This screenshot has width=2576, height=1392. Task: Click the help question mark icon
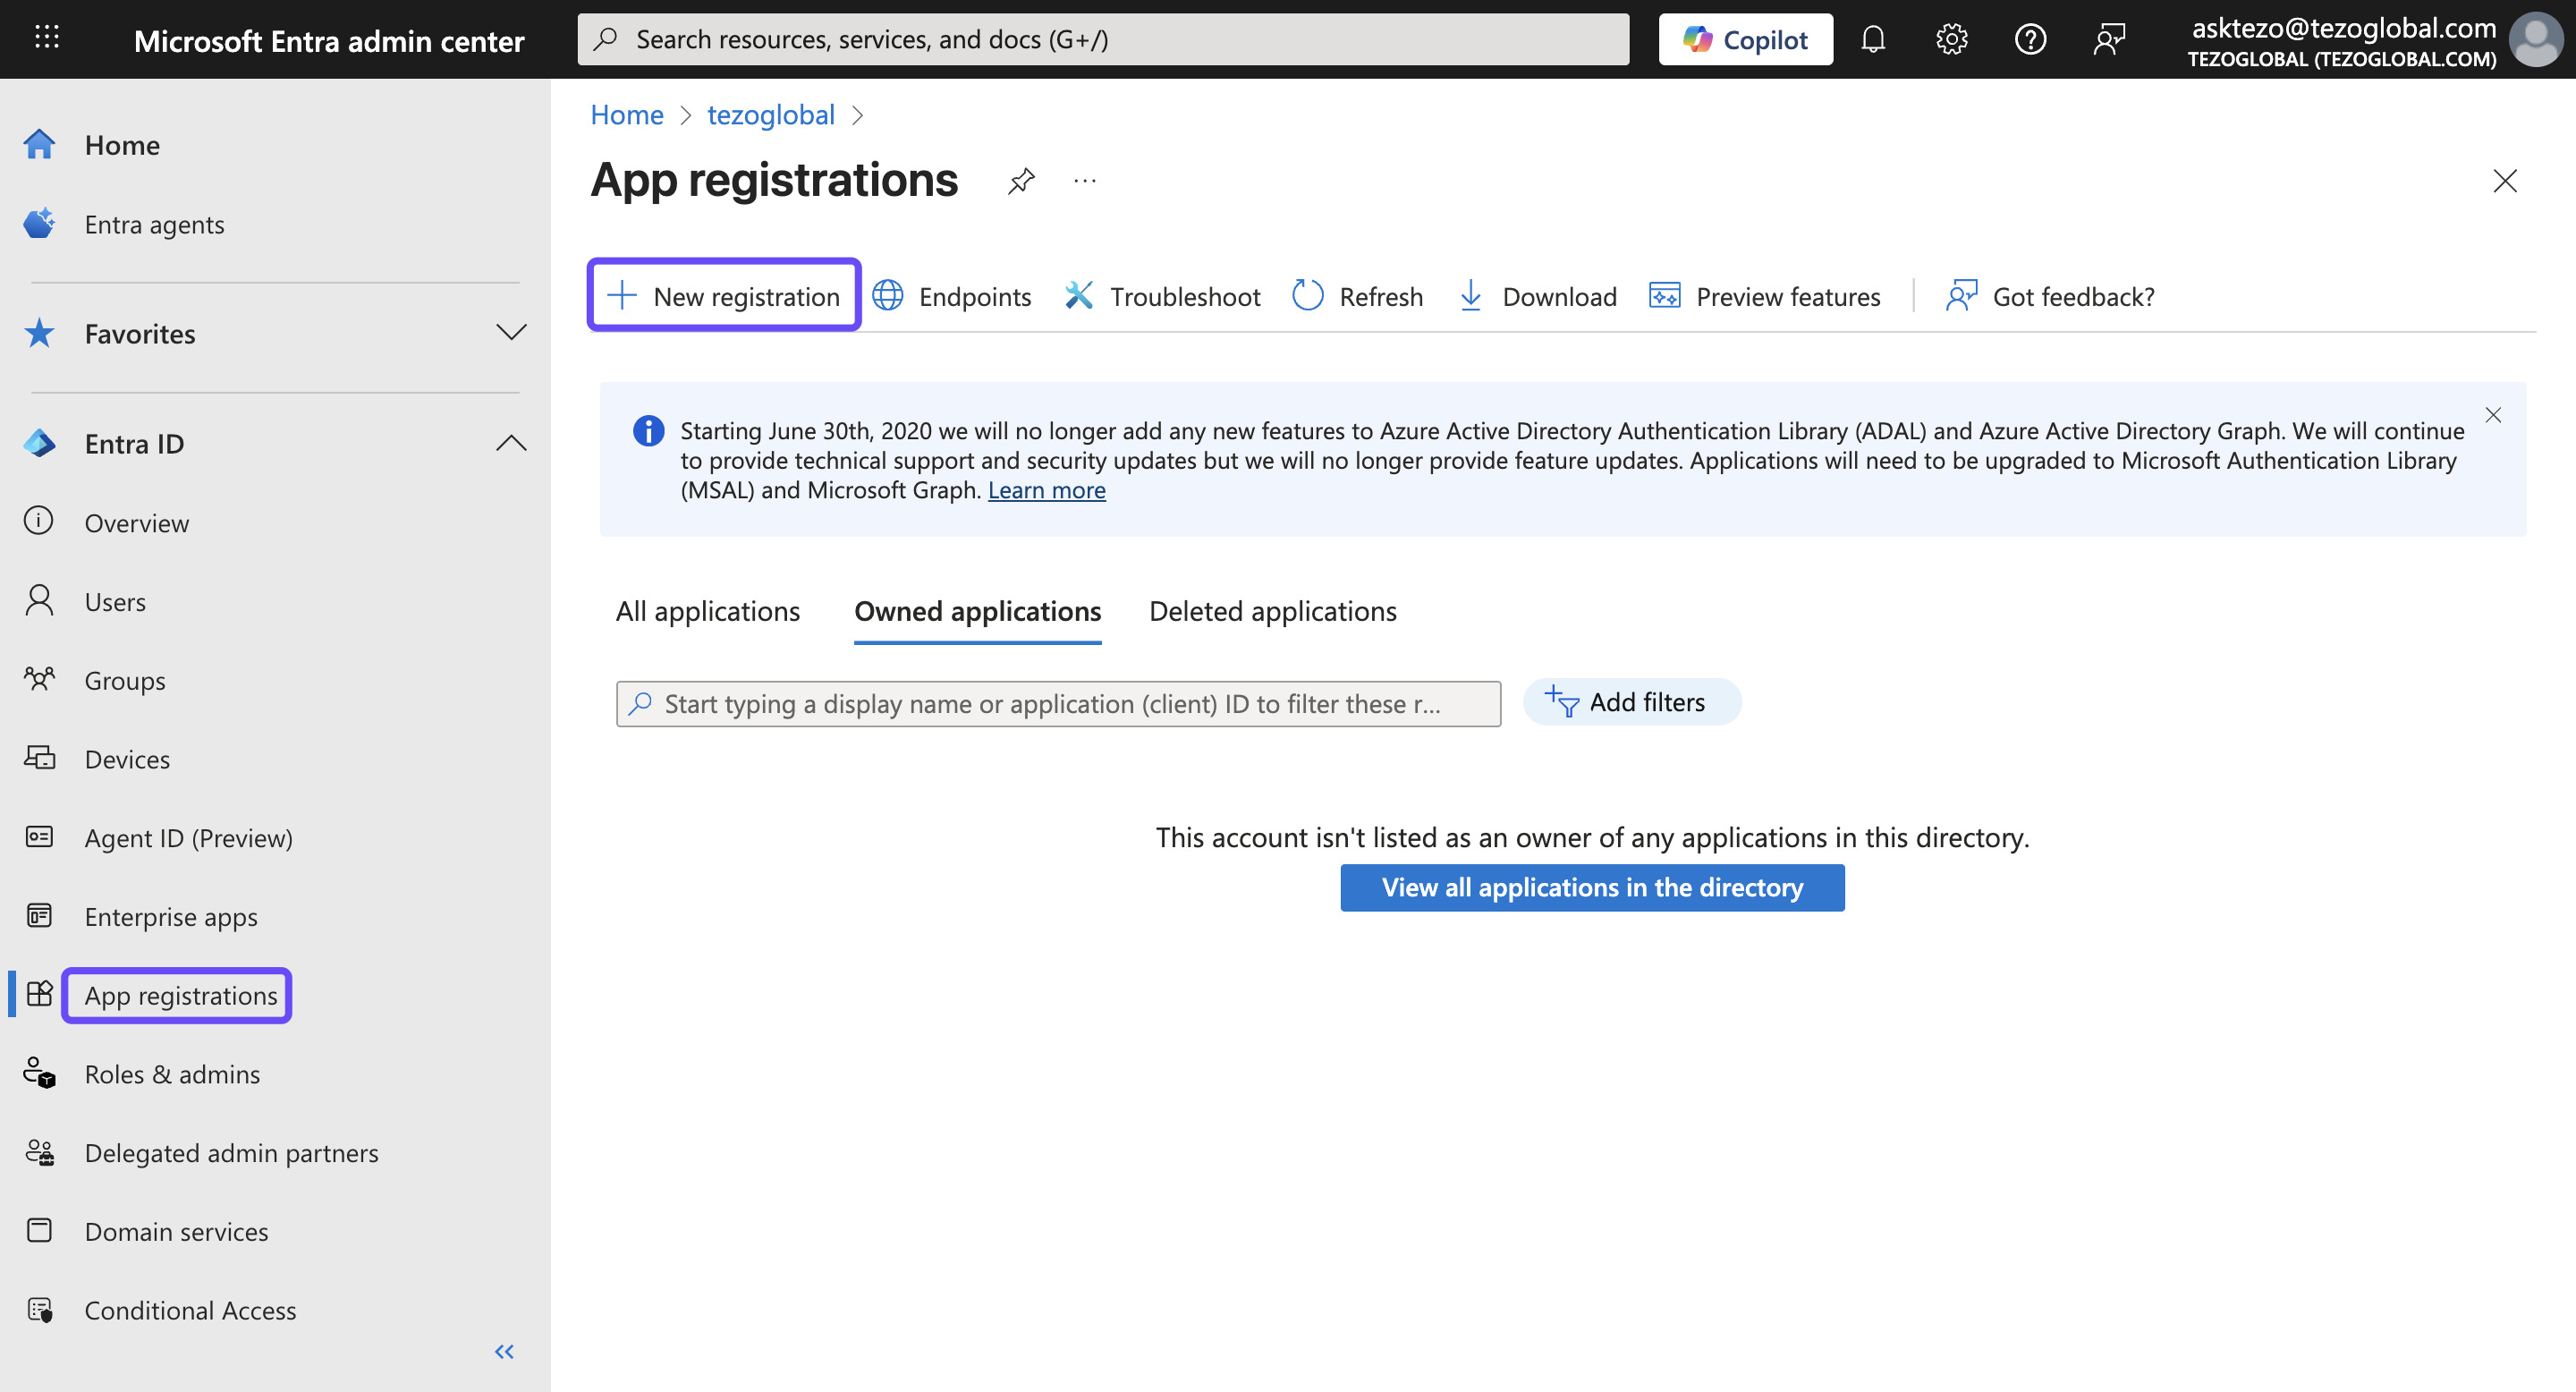[x=2030, y=39]
